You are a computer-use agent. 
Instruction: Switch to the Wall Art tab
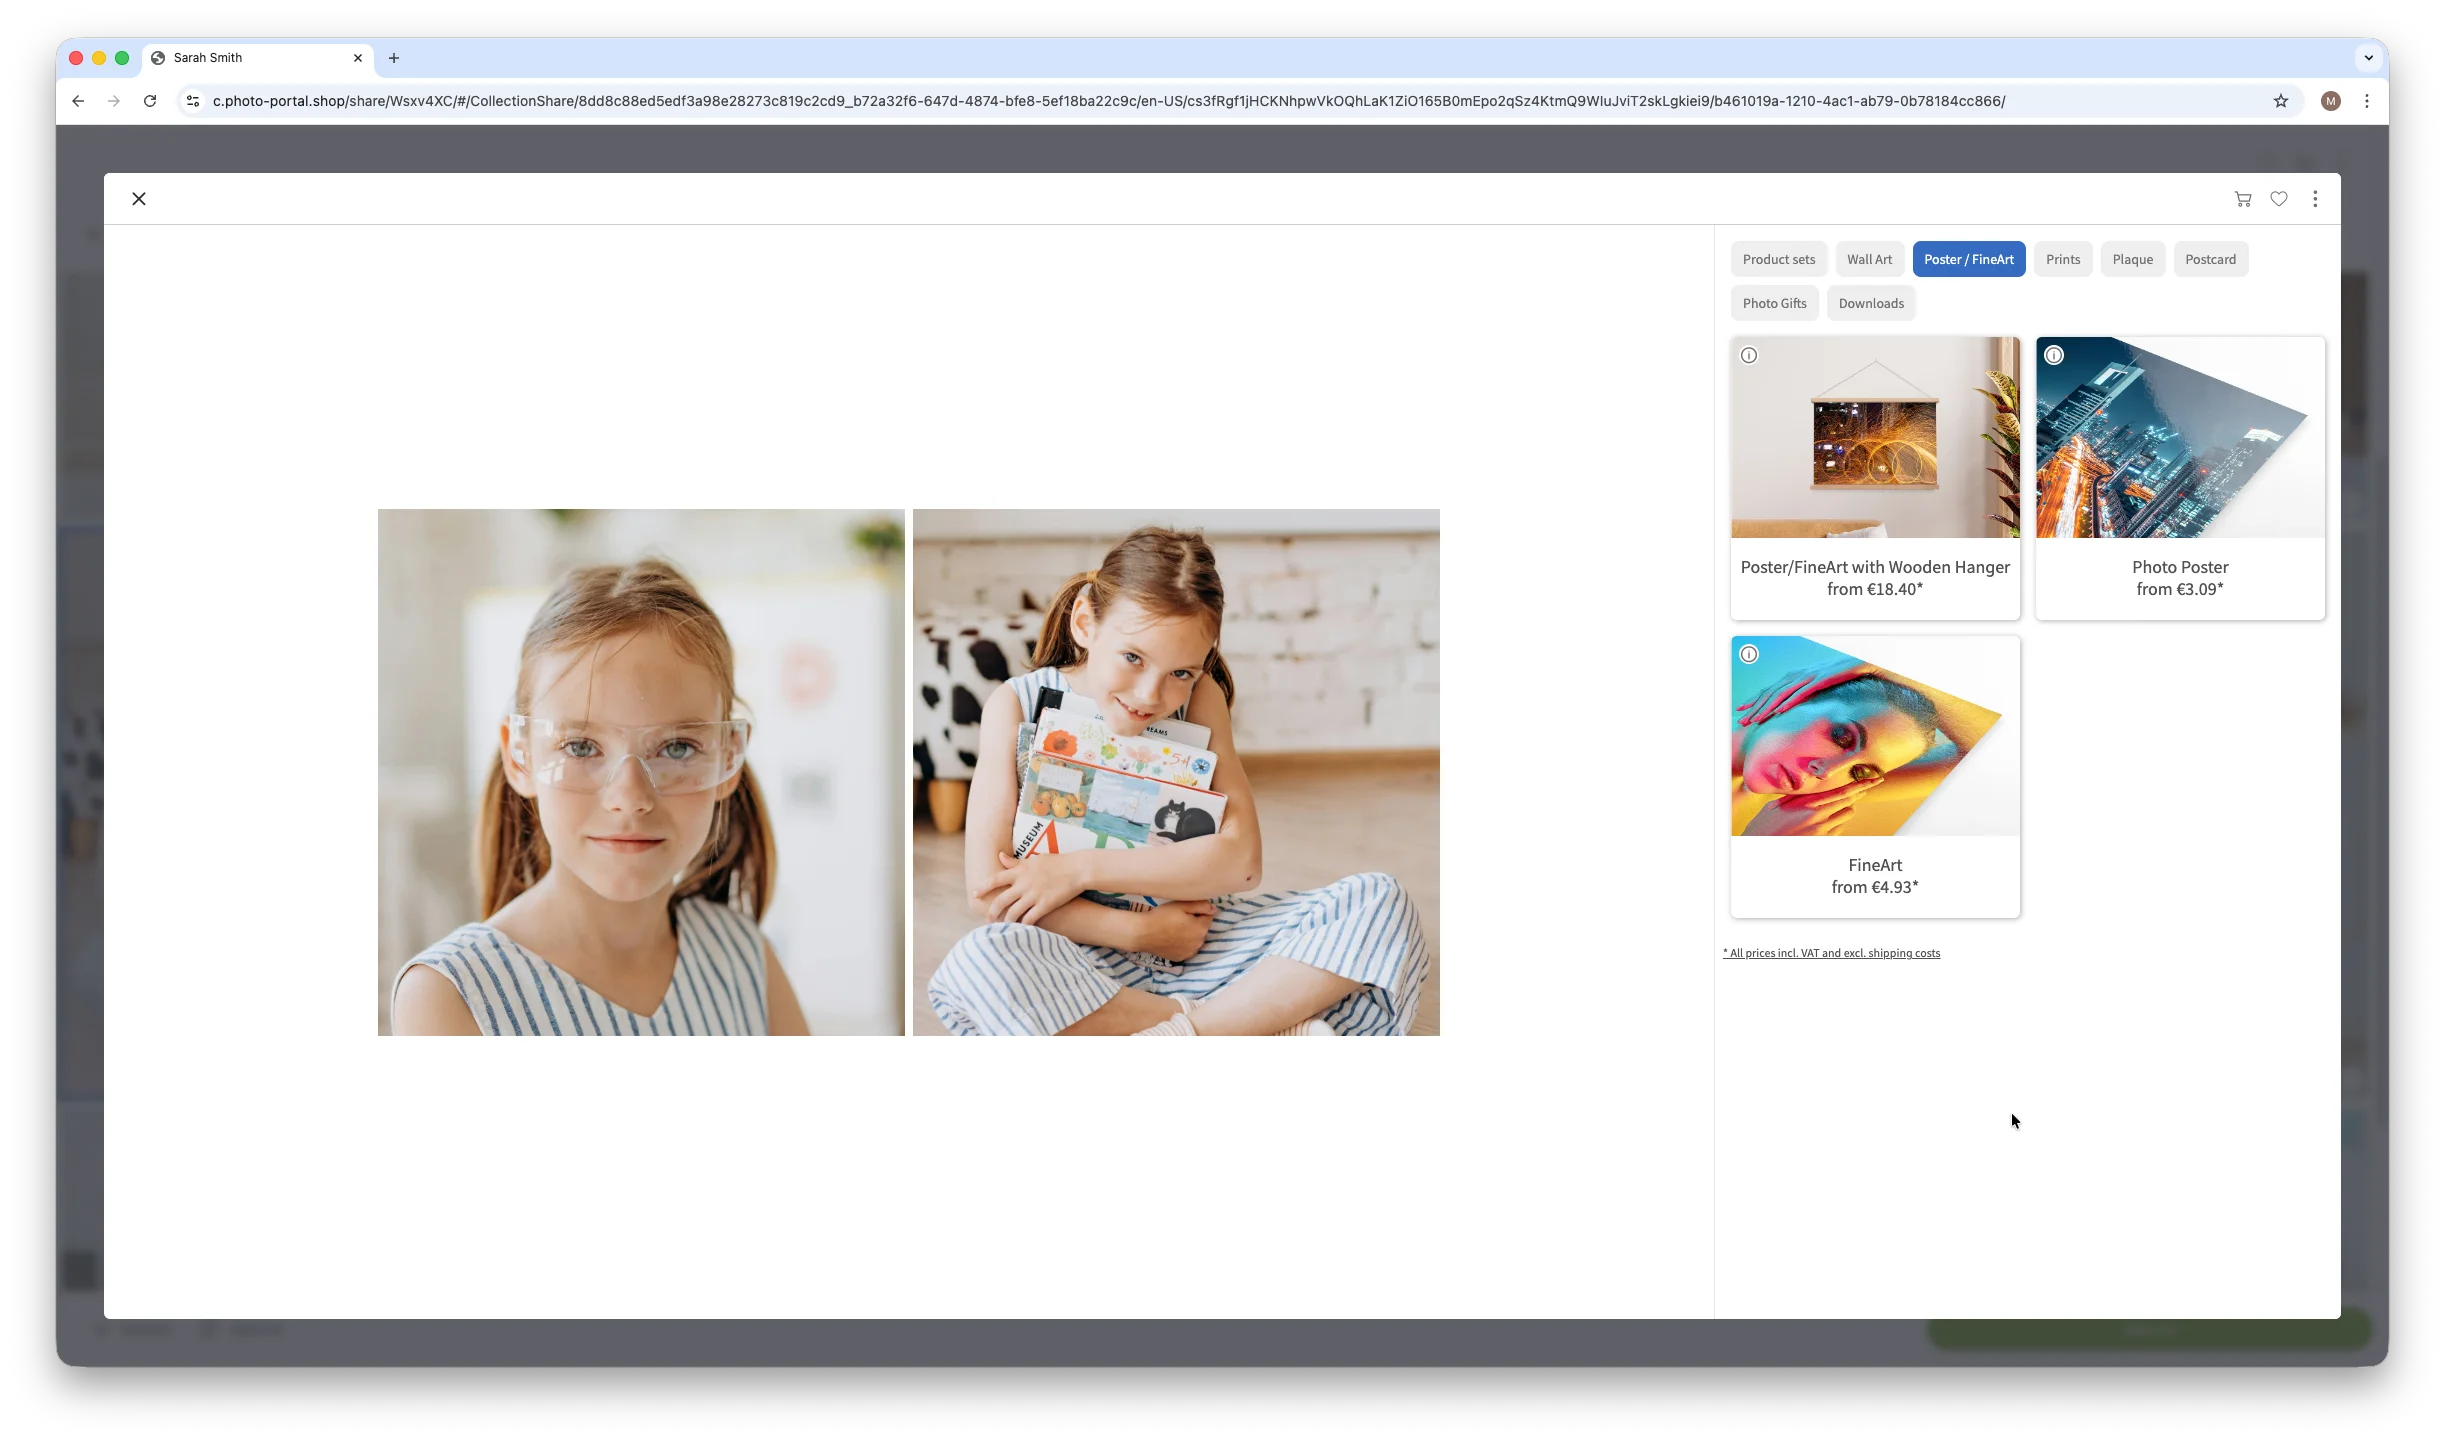1868,260
